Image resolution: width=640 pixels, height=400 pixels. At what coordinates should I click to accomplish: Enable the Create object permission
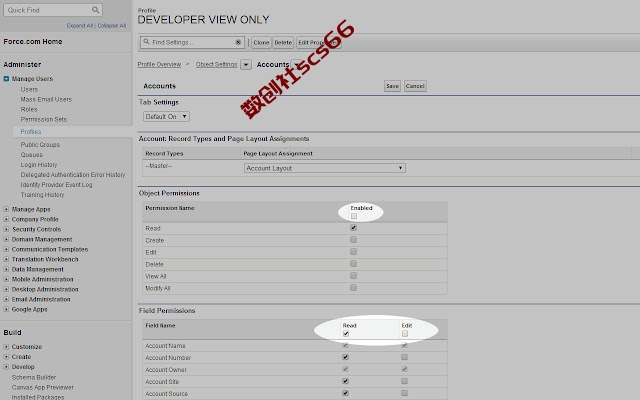pyautogui.click(x=353, y=240)
